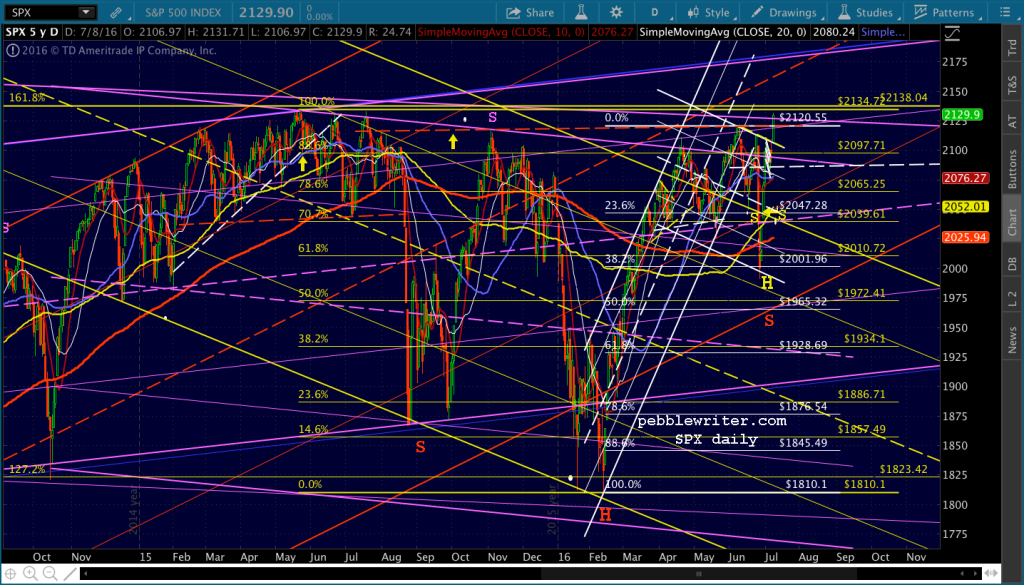
Task: Open the symbol link chain icon
Action: click(115, 12)
